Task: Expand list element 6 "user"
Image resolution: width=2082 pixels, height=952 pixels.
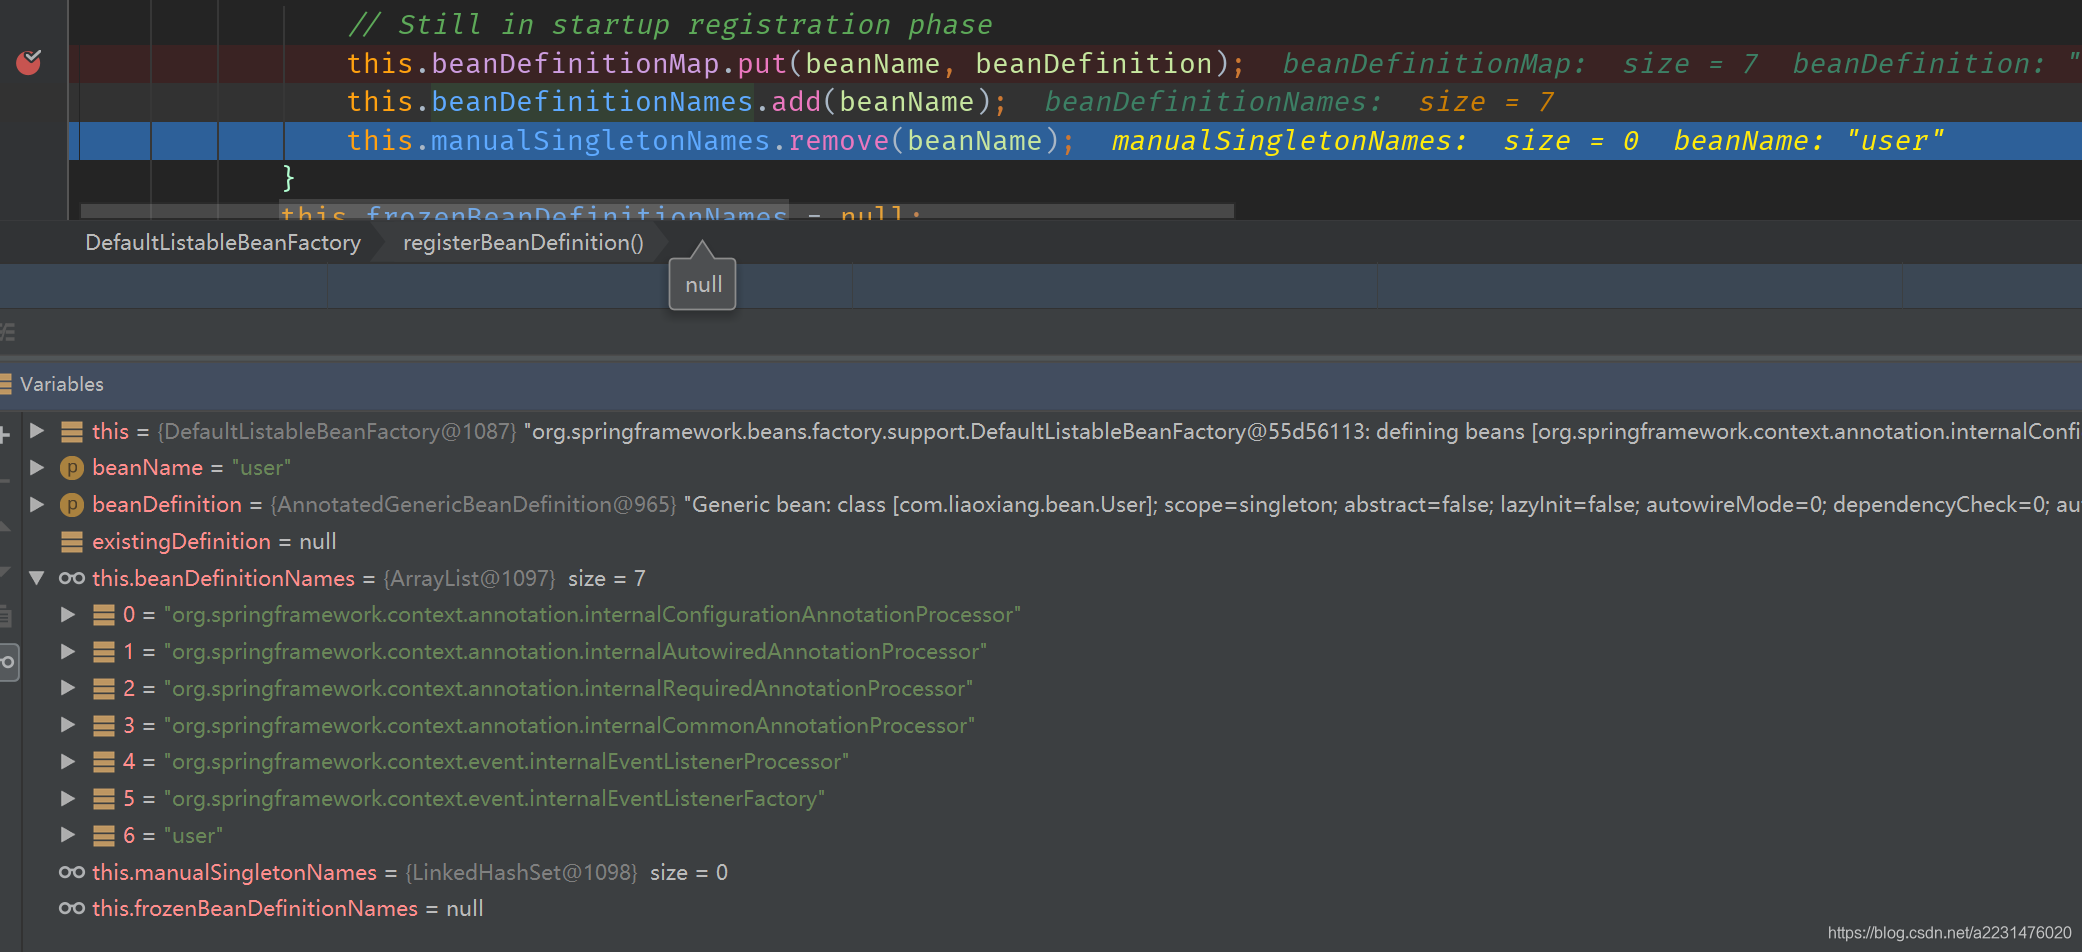Action: (x=68, y=835)
